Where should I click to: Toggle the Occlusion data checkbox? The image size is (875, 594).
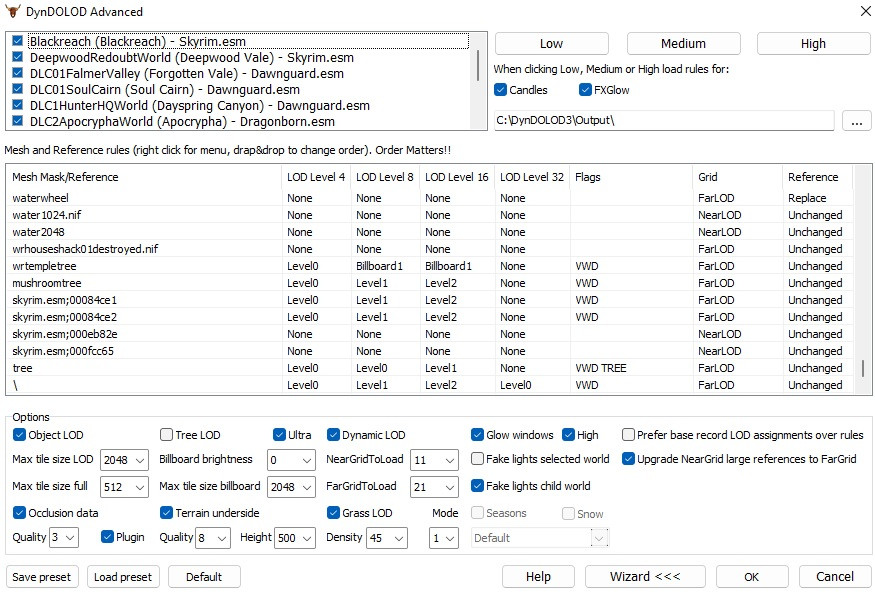tap(19, 512)
